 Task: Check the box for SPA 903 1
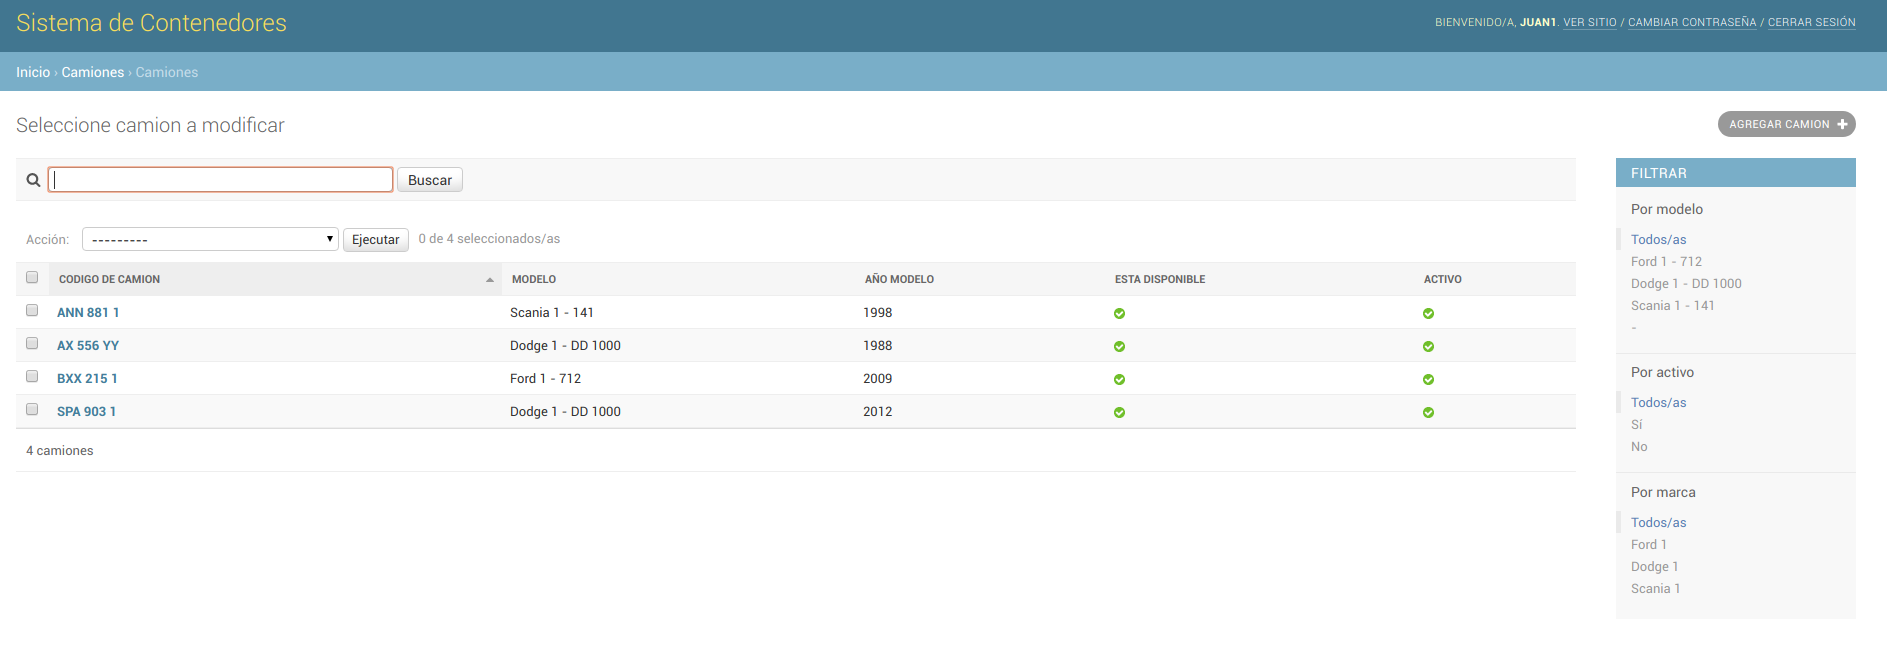coord(32,409)
